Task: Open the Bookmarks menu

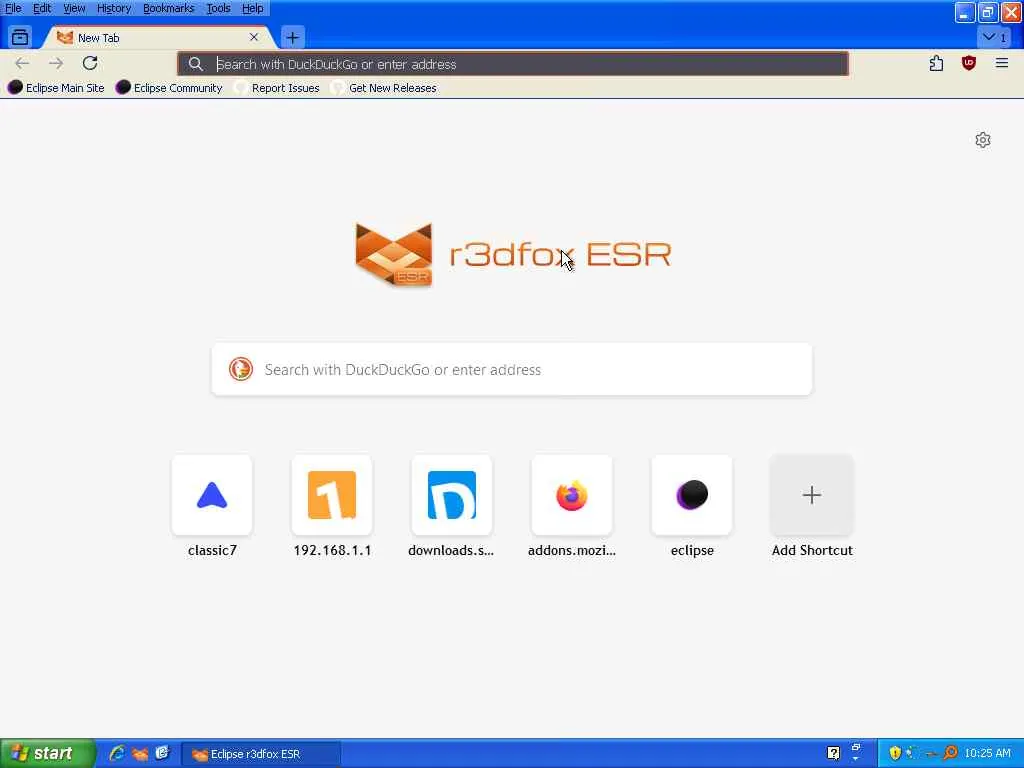Action: [x=168, y=8]
